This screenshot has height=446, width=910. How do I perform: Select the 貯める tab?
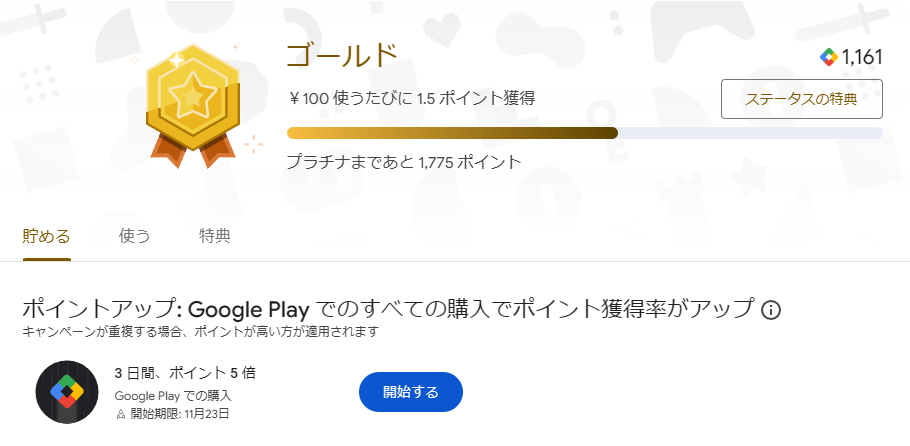click(x=47, y=237)
